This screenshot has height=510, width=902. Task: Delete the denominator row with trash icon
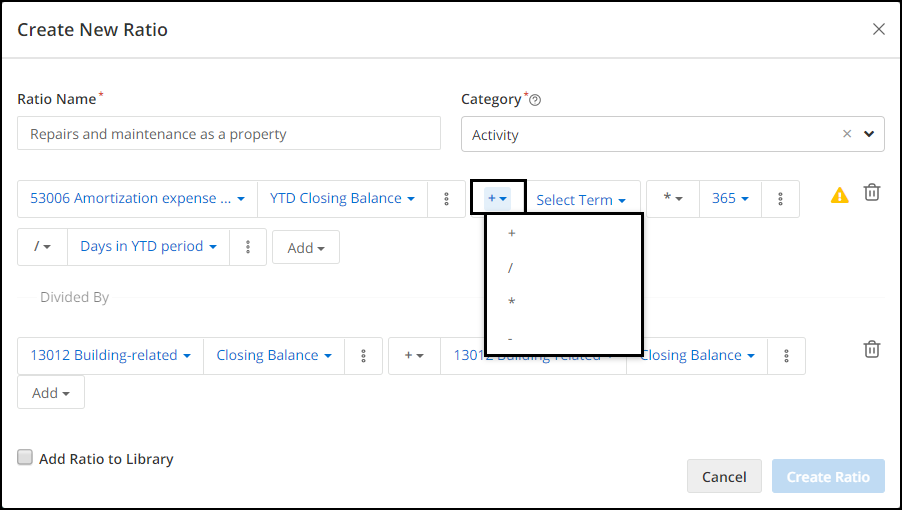tap(872, 349)
